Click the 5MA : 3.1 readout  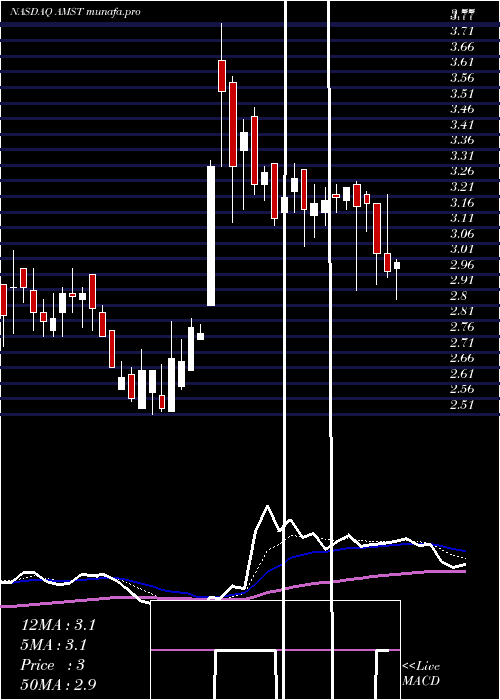coord(54,645)
